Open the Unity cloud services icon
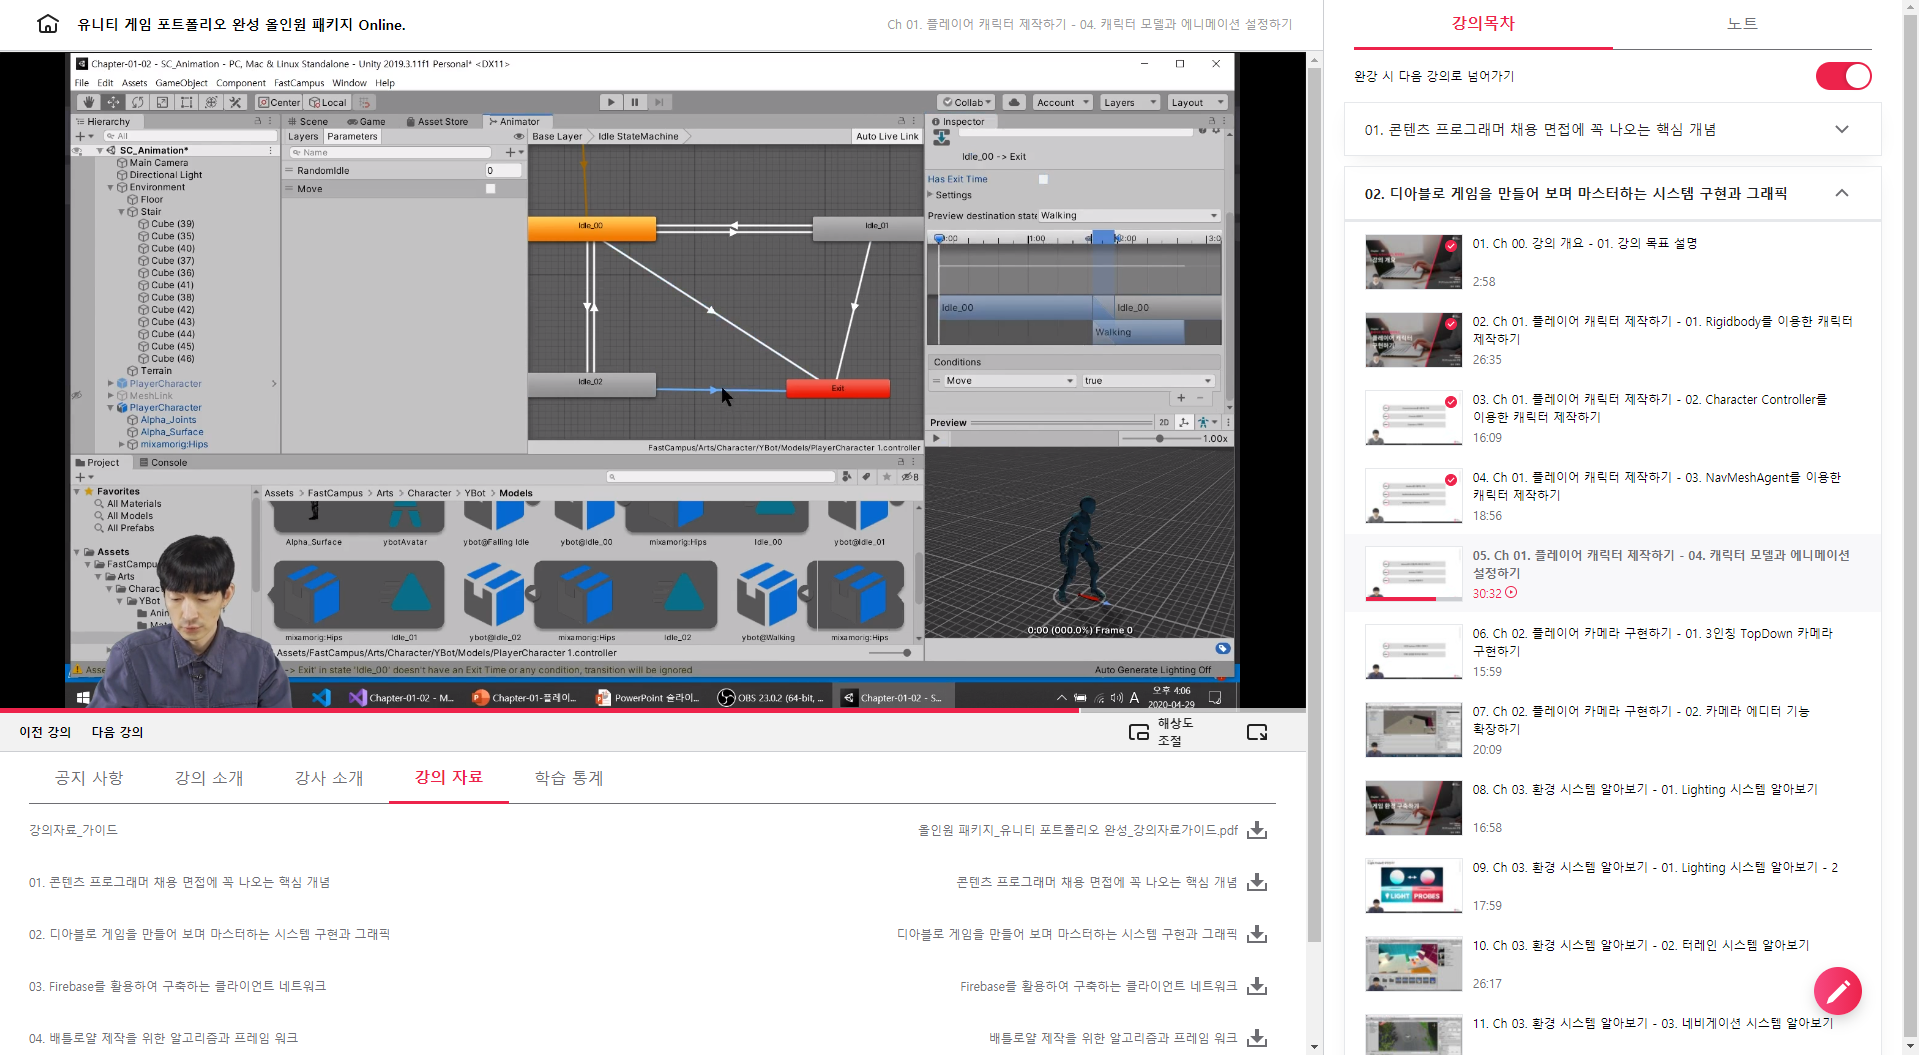The height and width of the screenshot is (1055, 1919). 1014,102
